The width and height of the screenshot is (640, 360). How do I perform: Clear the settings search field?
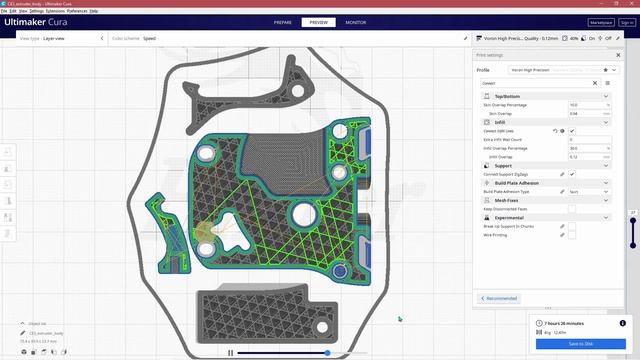click(x=595, y=83)
